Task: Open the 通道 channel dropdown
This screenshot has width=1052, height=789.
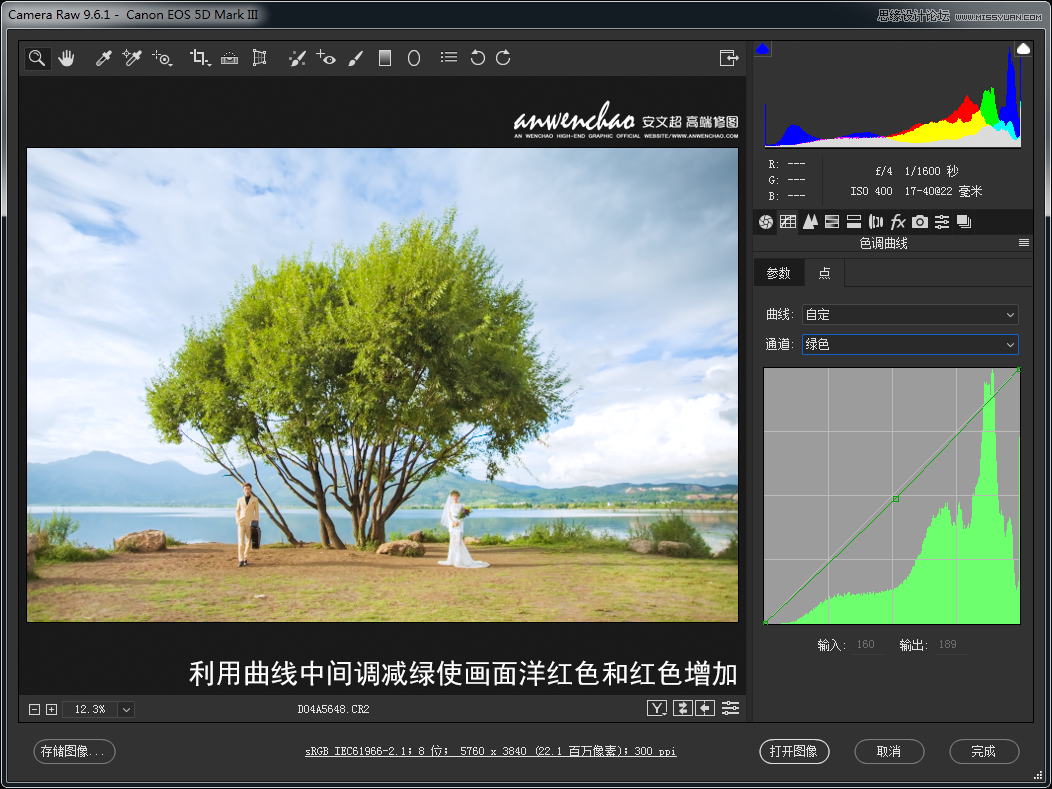Action: point(910,345)
